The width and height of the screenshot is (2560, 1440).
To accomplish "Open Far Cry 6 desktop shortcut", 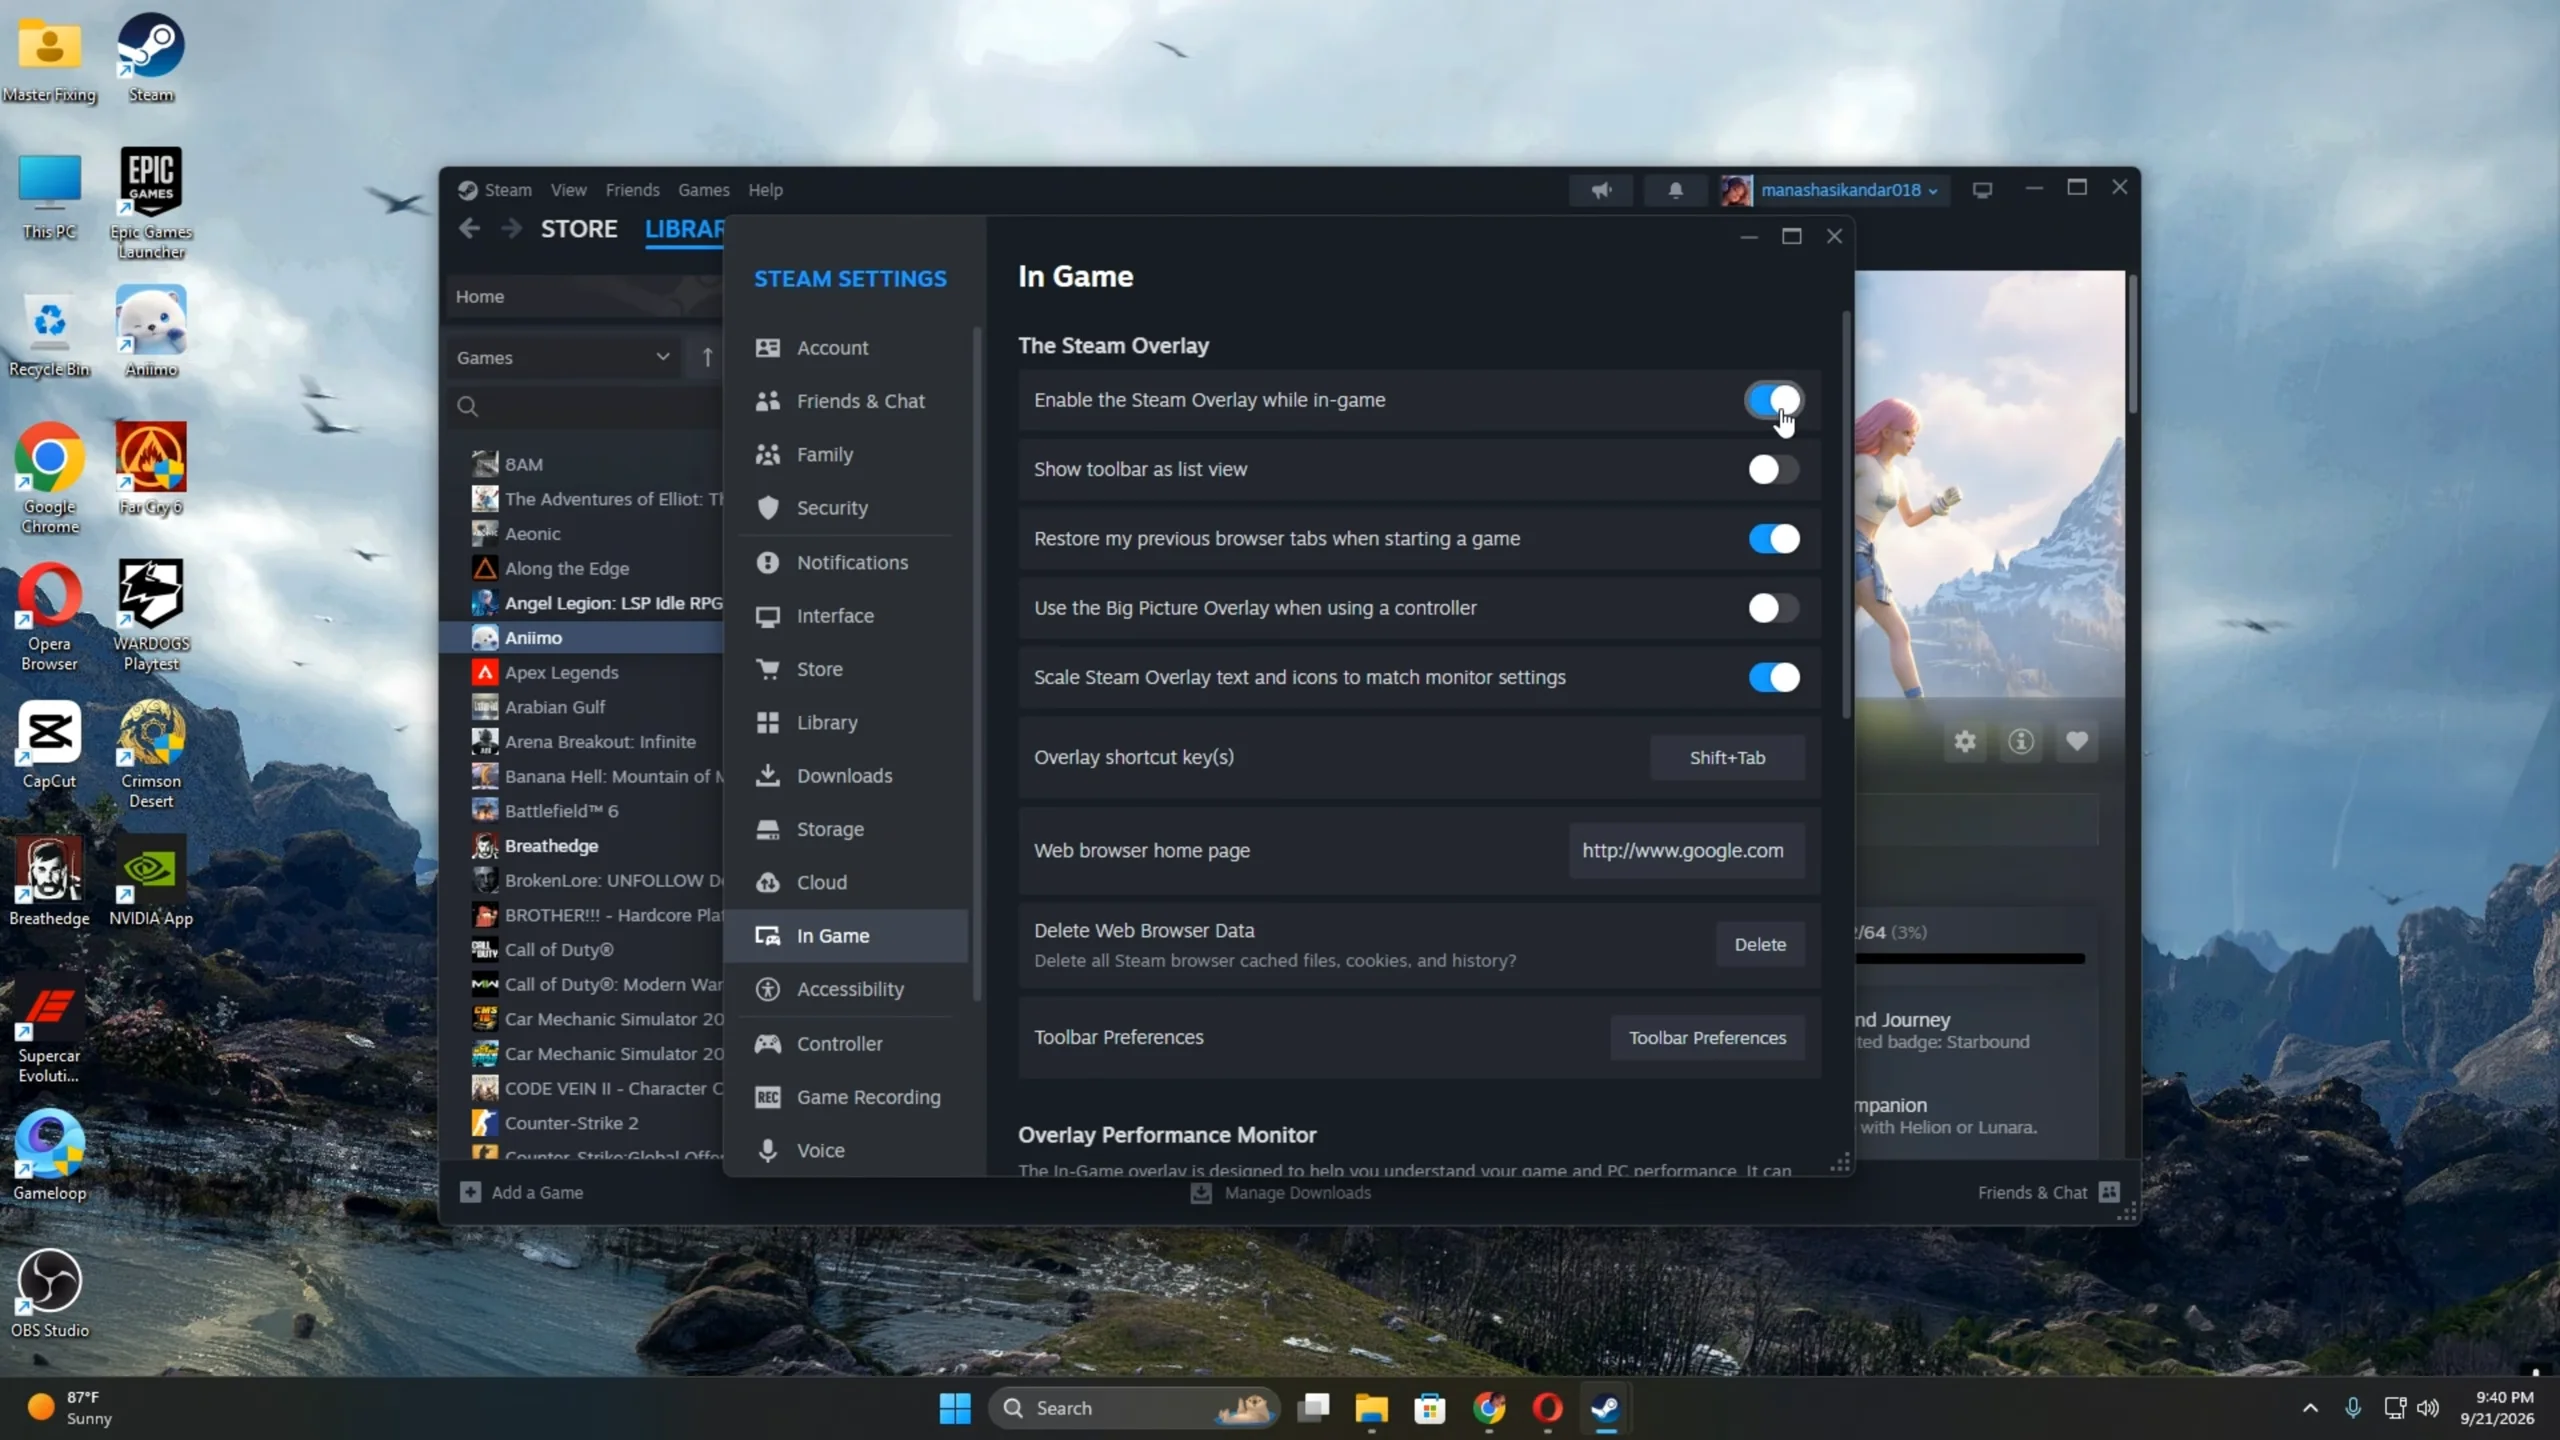I will coord(151,469).
